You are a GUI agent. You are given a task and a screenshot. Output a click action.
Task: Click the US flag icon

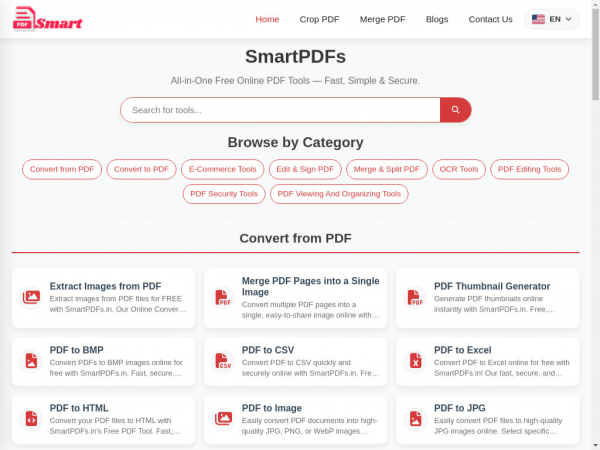(x=538, y=19)
